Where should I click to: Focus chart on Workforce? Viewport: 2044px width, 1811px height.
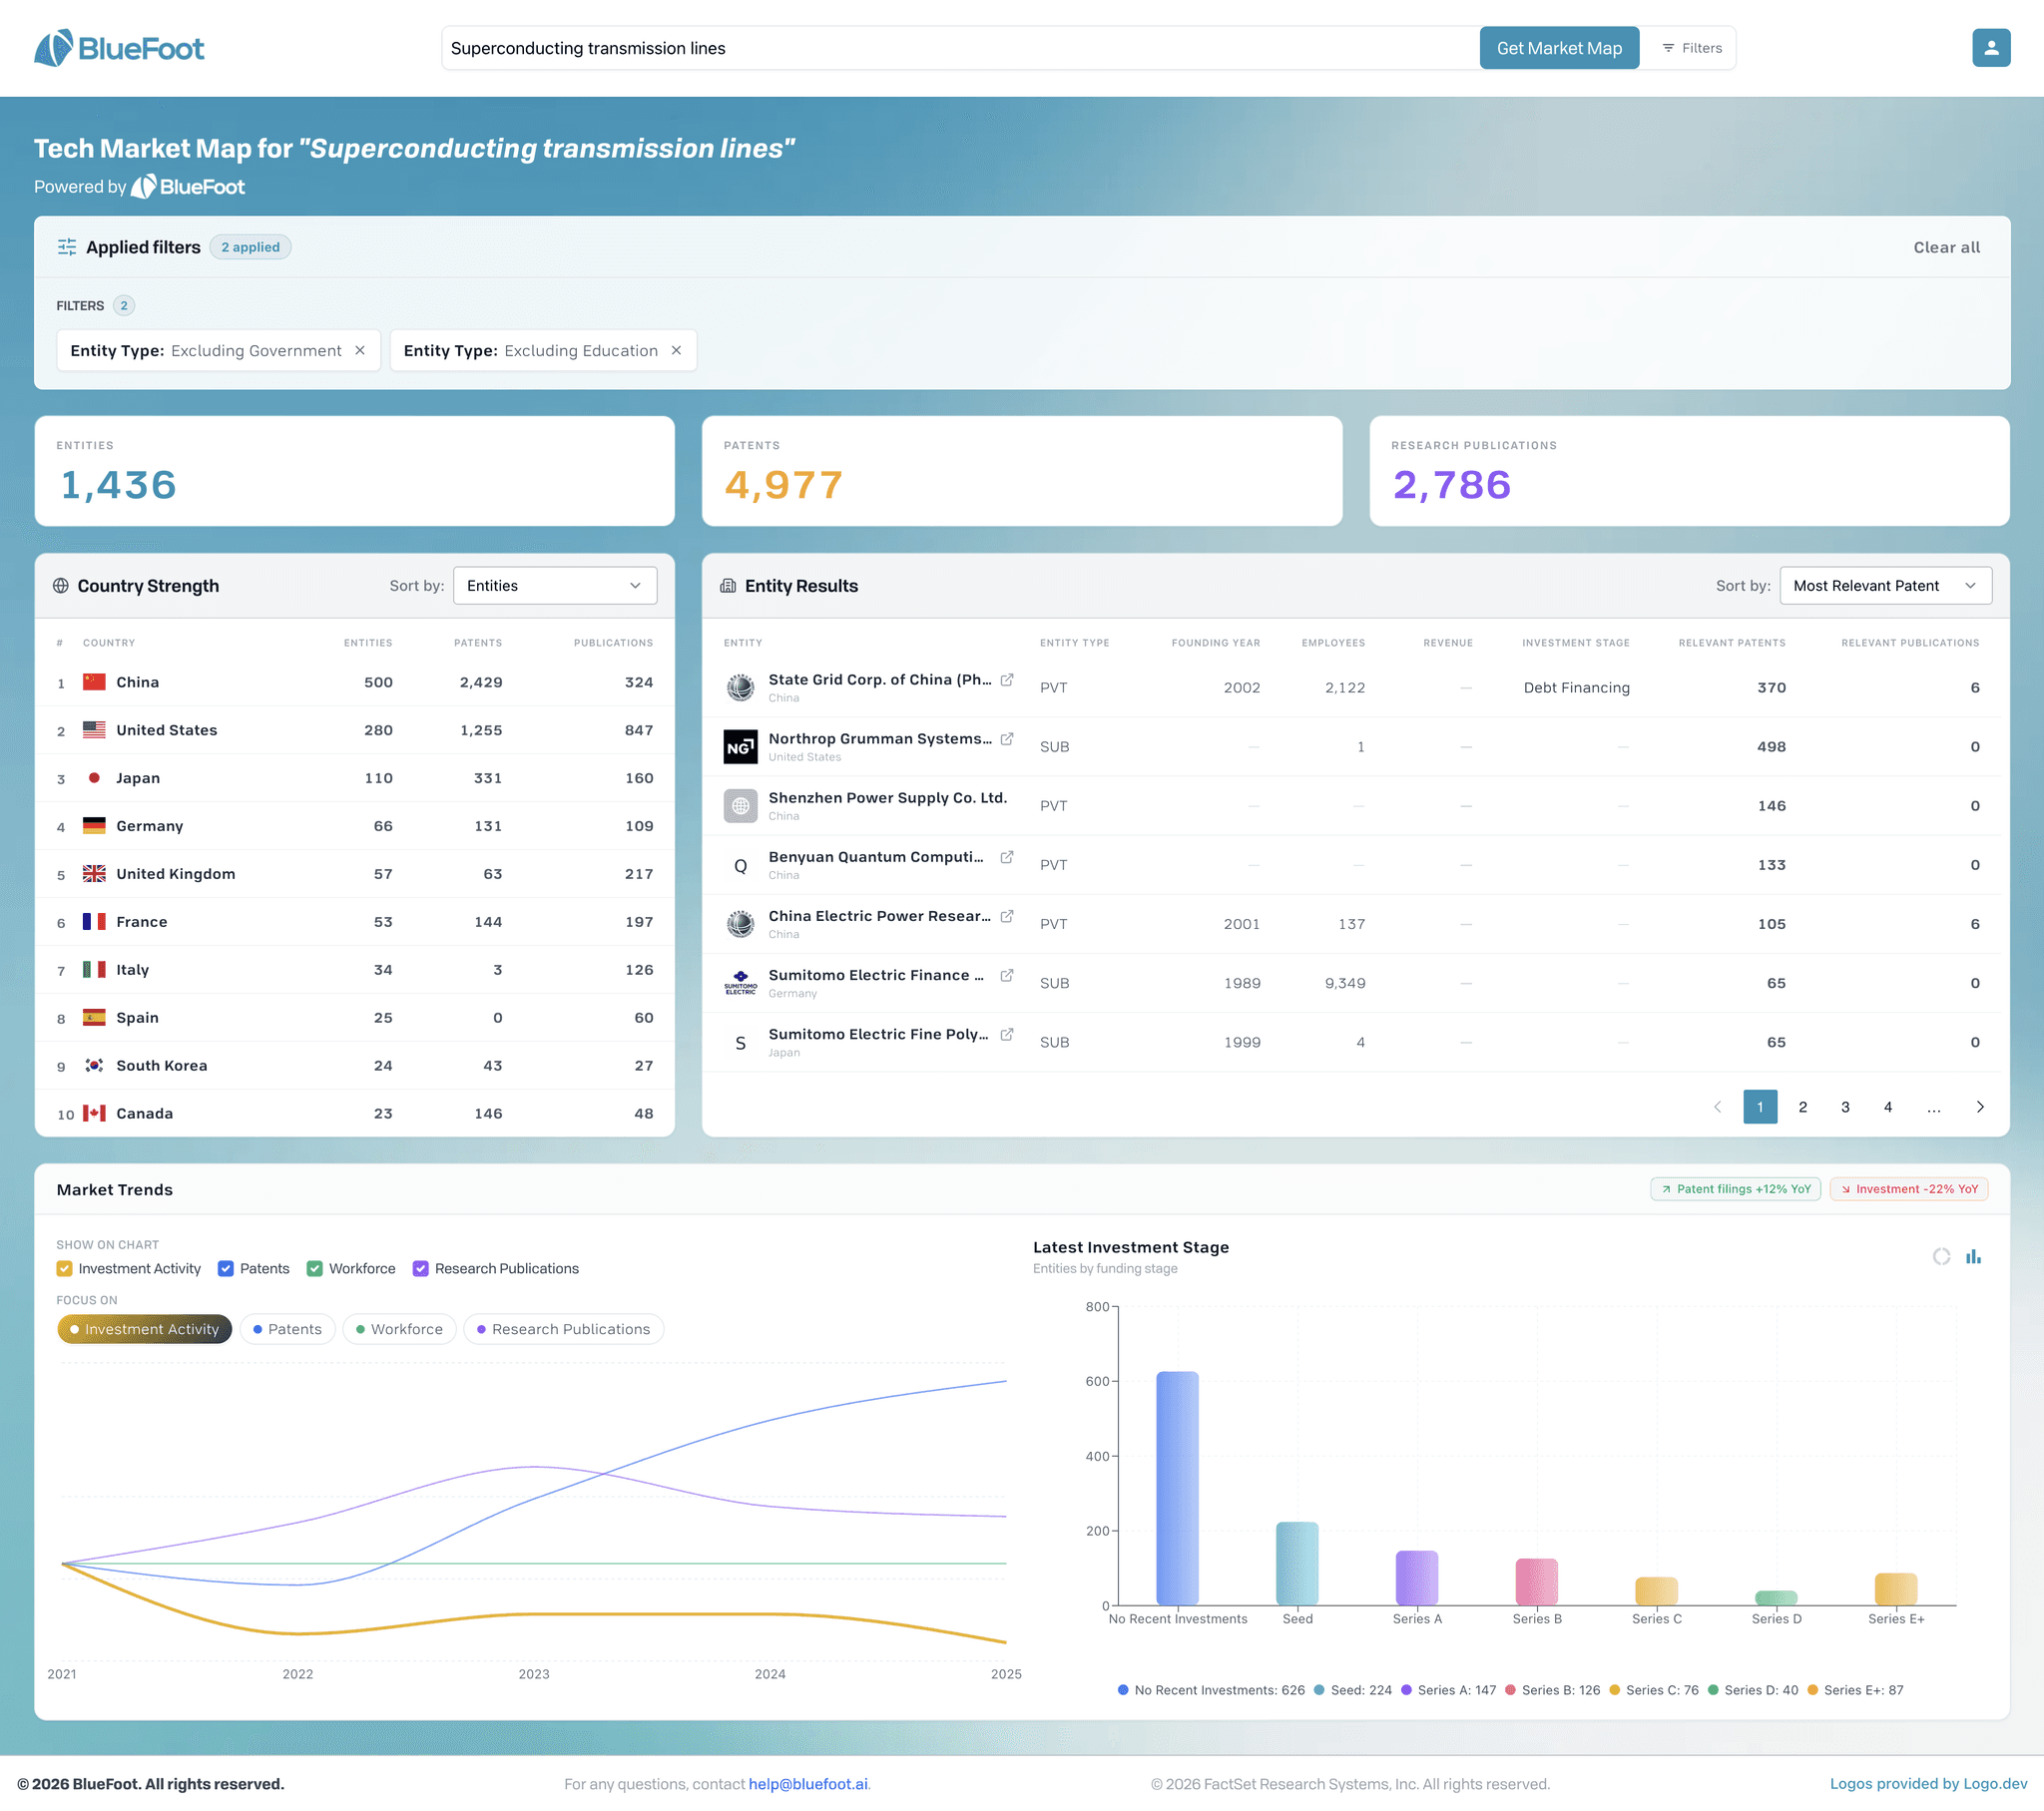point(399,1329)
